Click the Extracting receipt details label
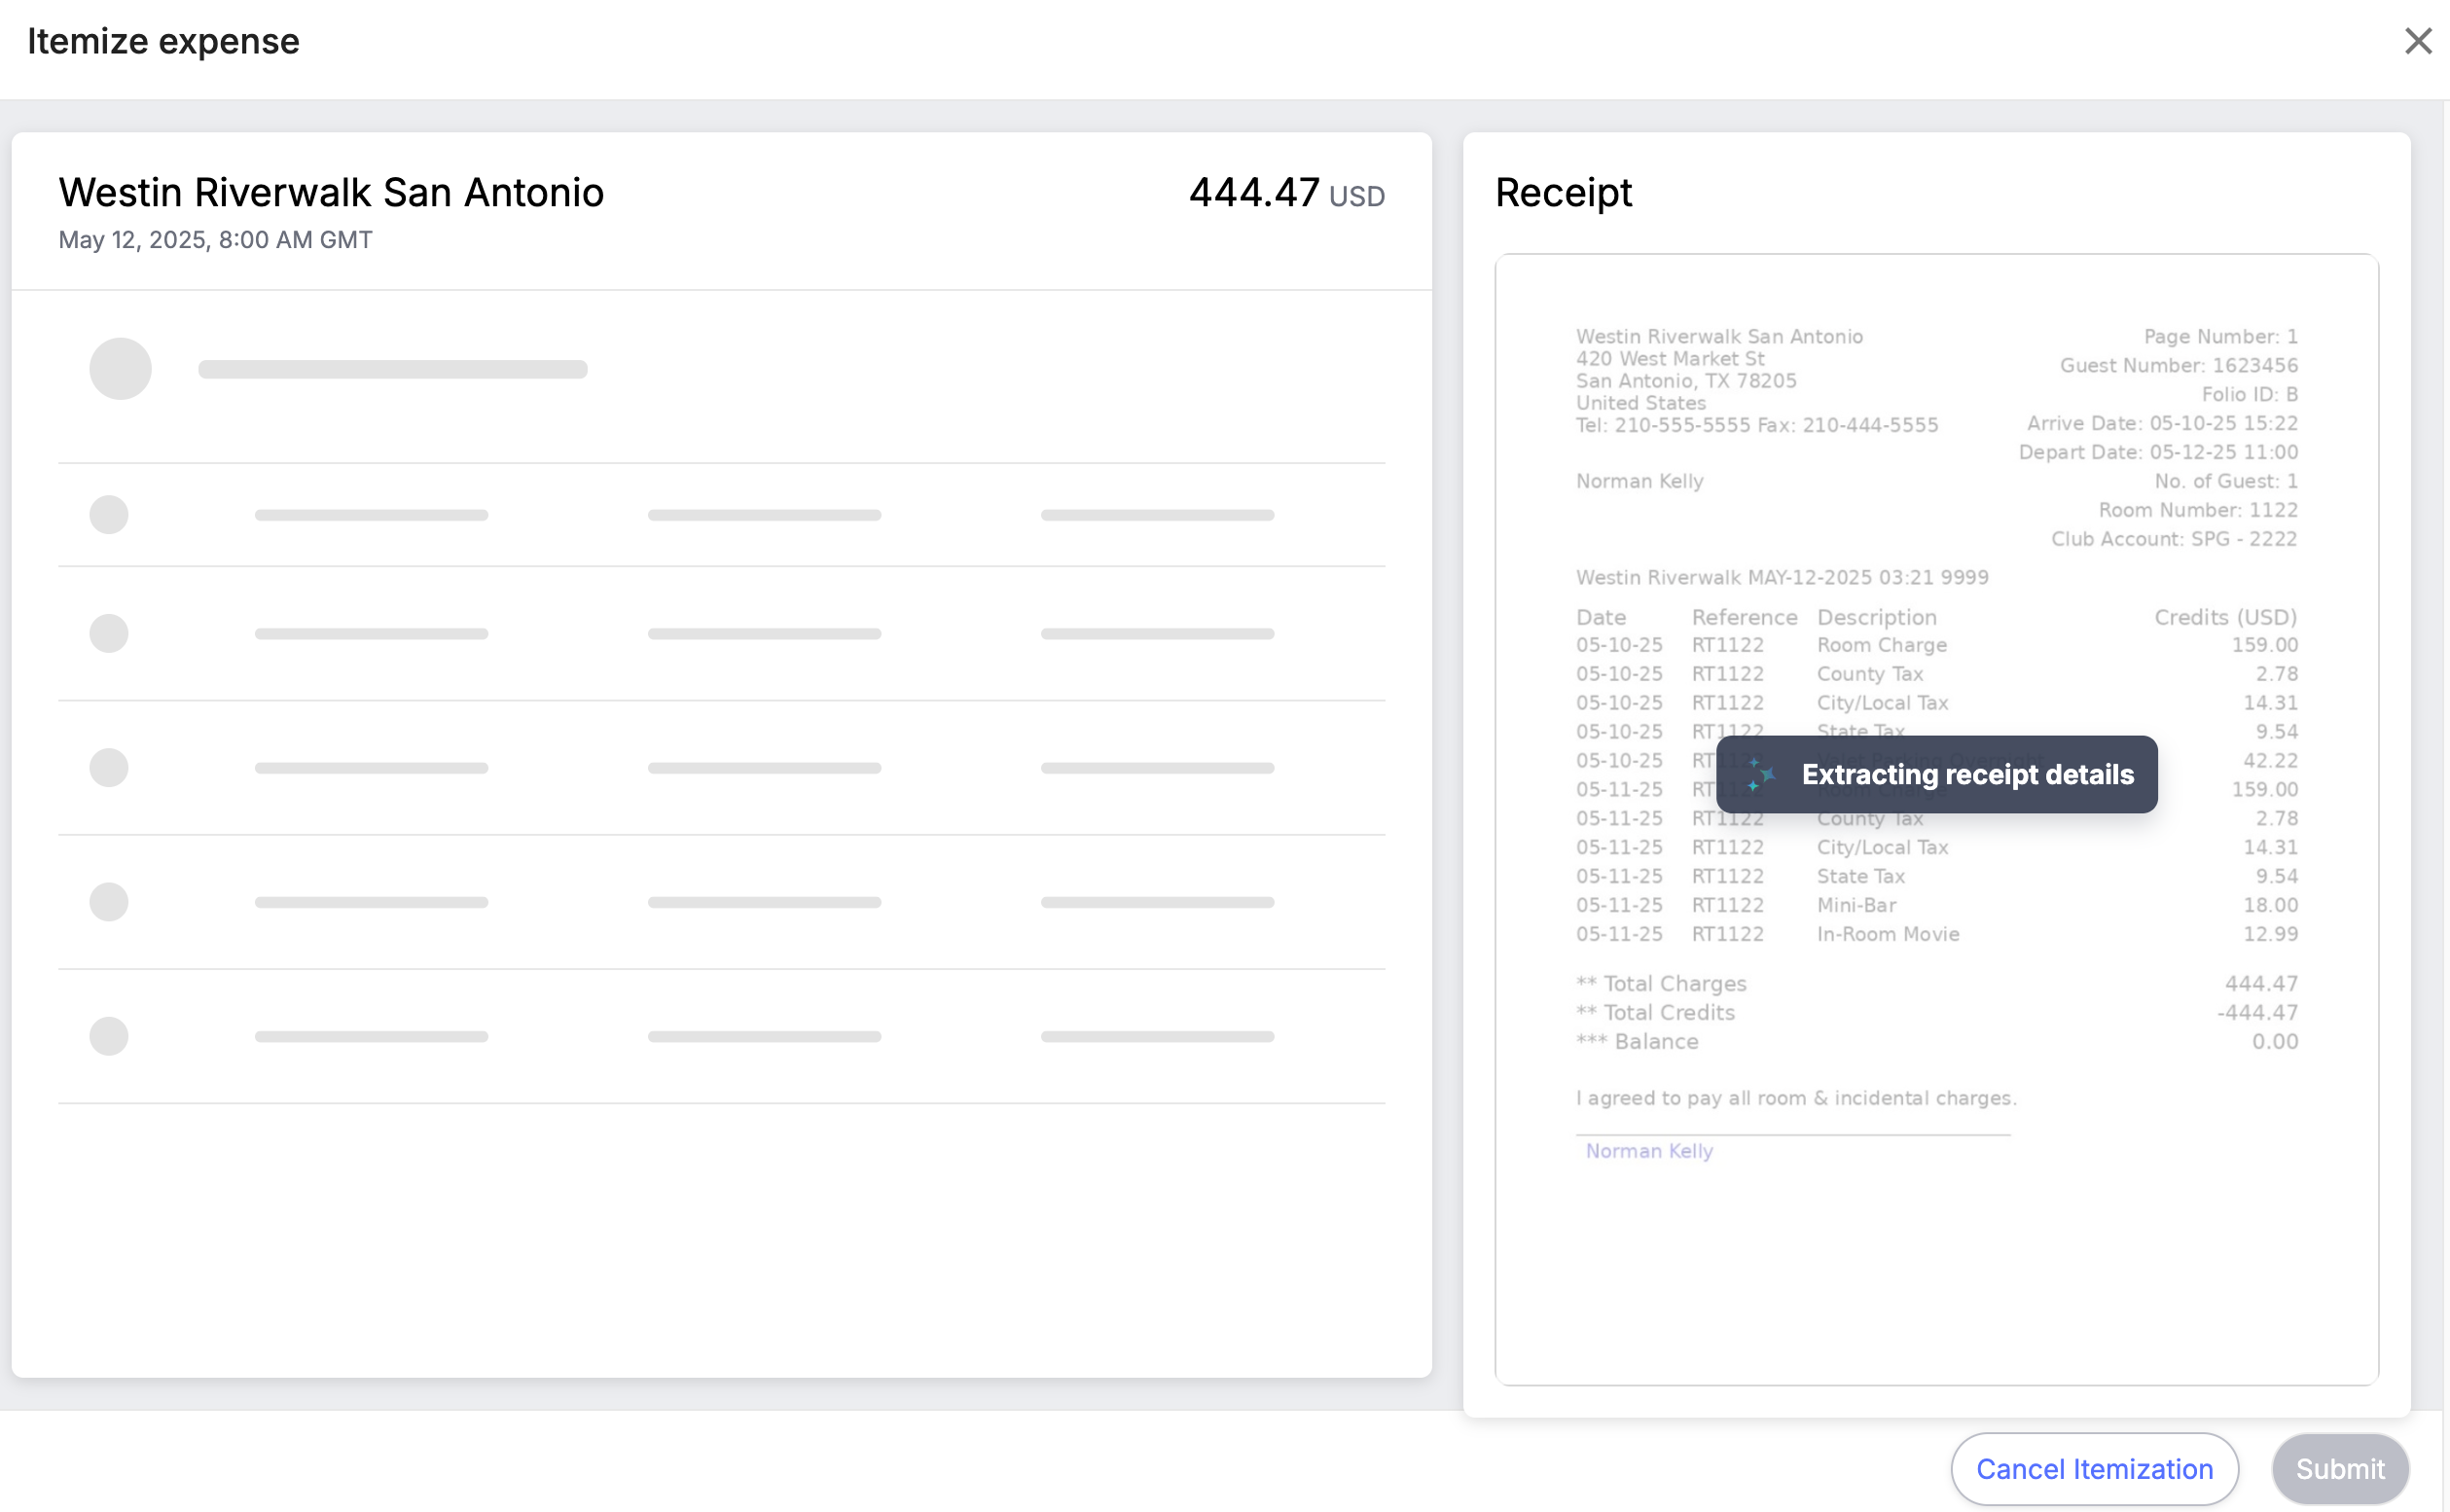 coord(1967,774)
